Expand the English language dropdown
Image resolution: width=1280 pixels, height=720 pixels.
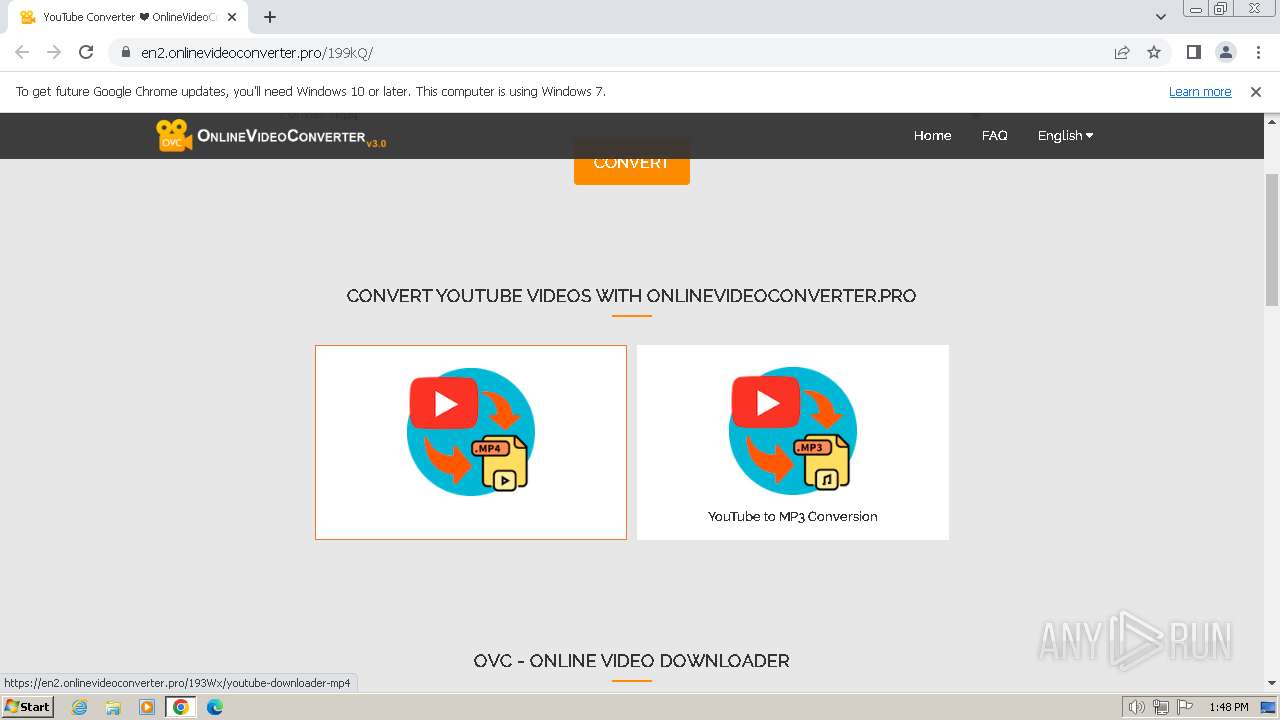(1065, 135)
